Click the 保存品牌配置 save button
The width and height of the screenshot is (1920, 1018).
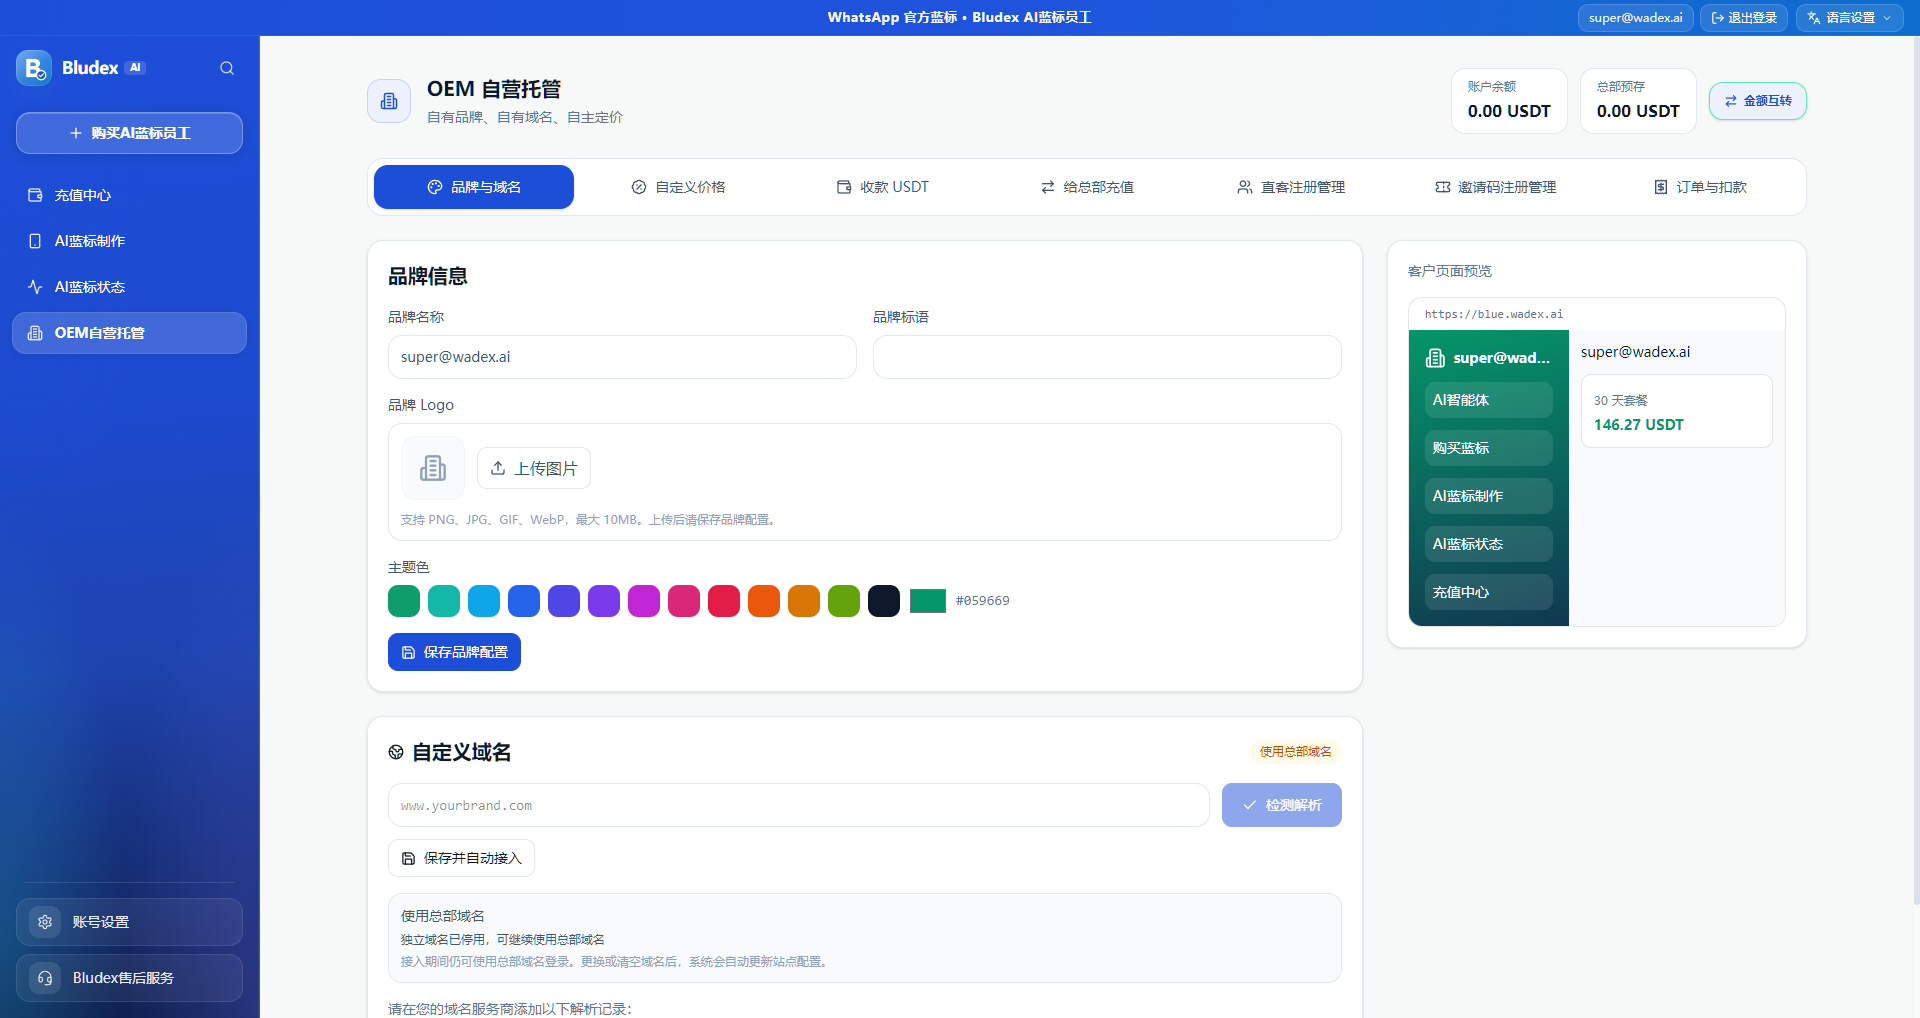[454, 652]
